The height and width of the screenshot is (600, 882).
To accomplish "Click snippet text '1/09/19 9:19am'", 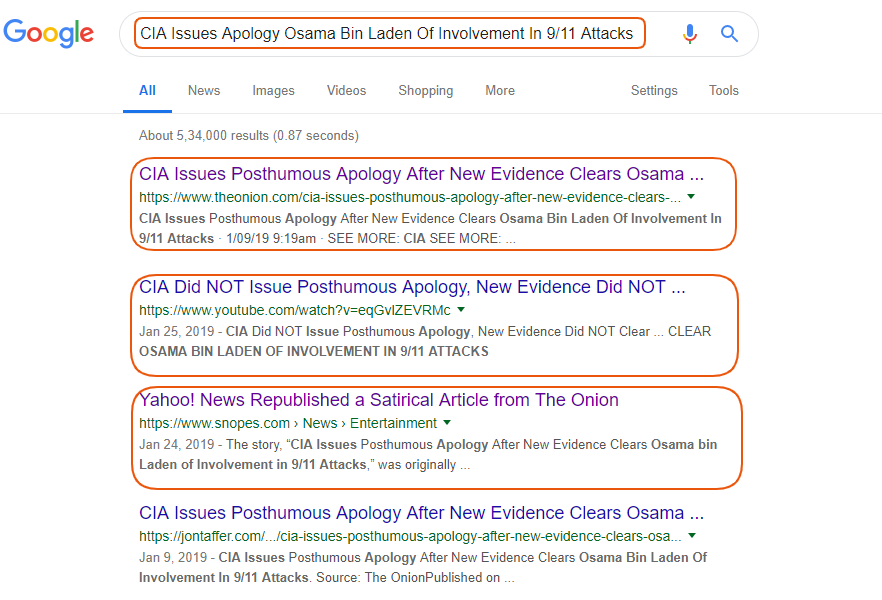I will tap(271, 238).
